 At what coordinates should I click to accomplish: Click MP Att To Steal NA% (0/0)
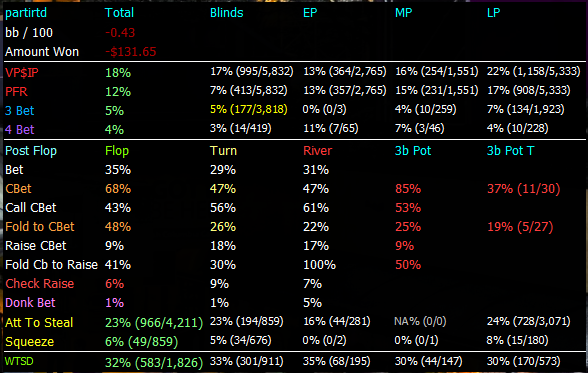coord(420,322)
